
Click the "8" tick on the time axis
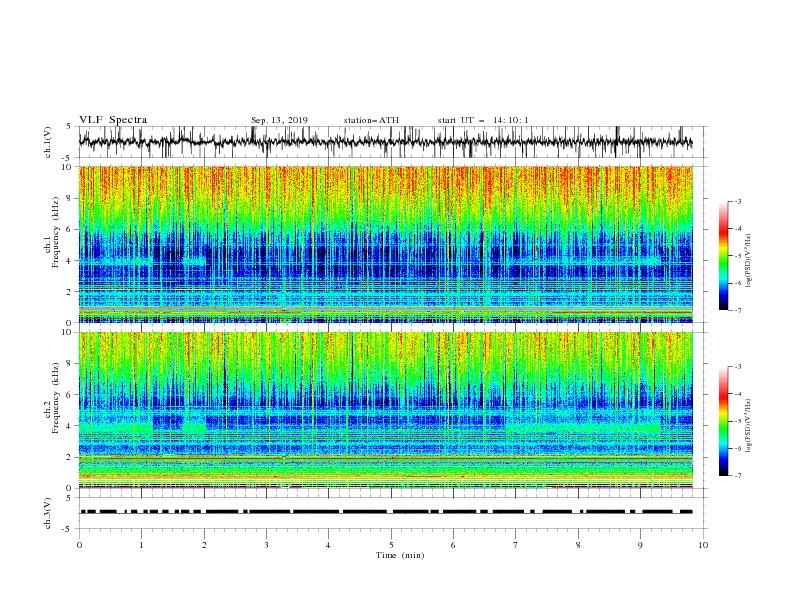tap(578, 545)
